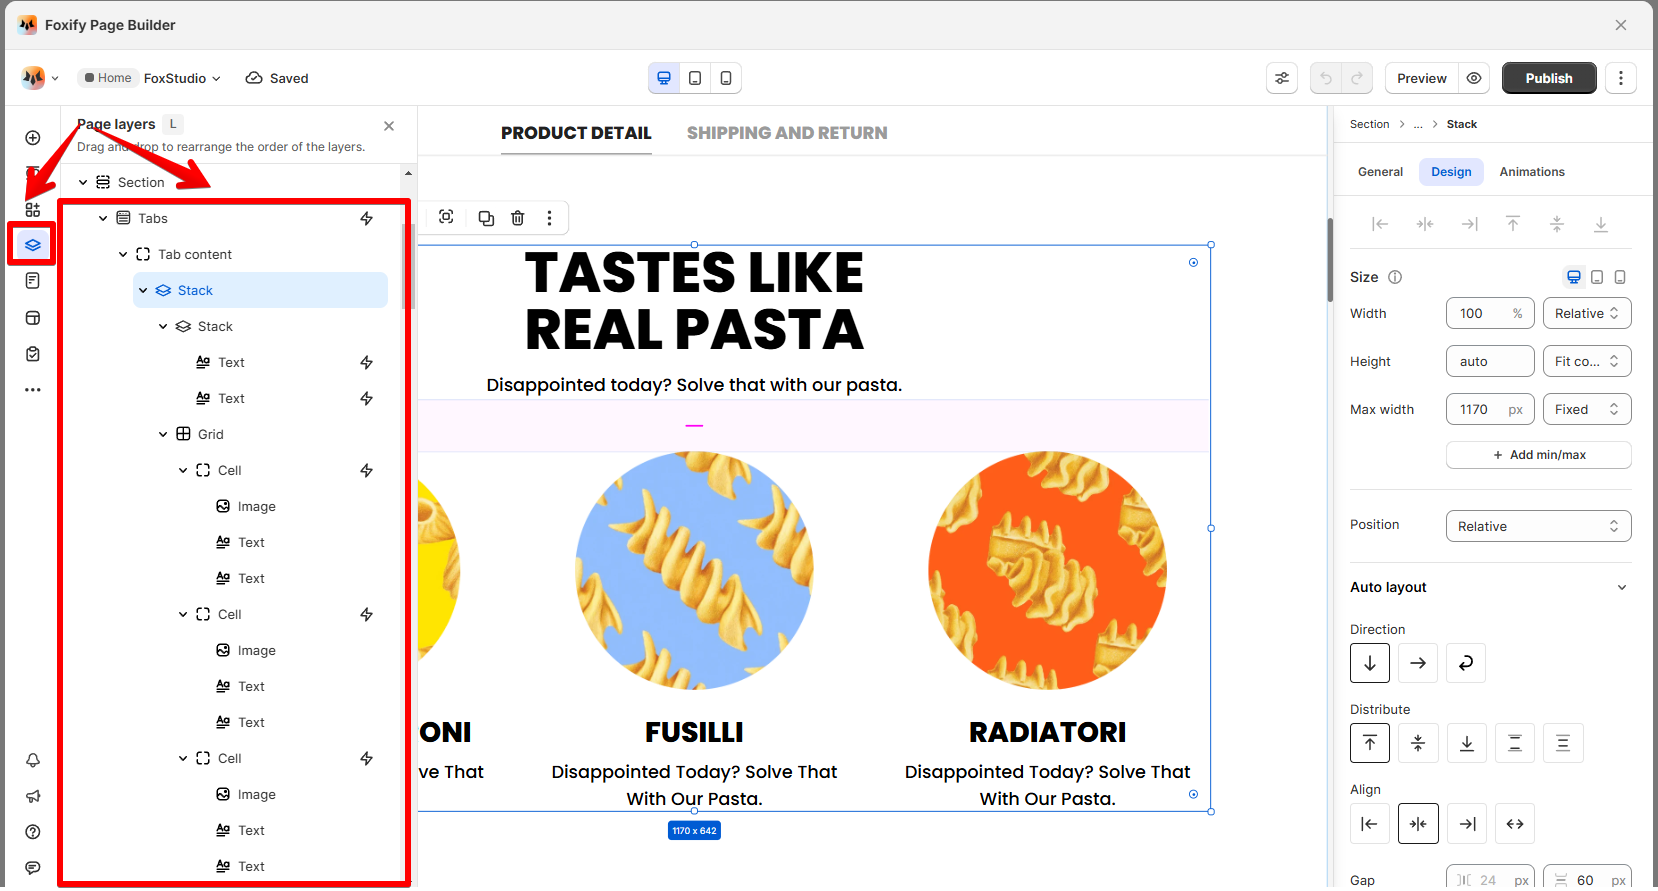Close the Page layers panel
This screenshot has height=891, width=1658.
[389, 126]
